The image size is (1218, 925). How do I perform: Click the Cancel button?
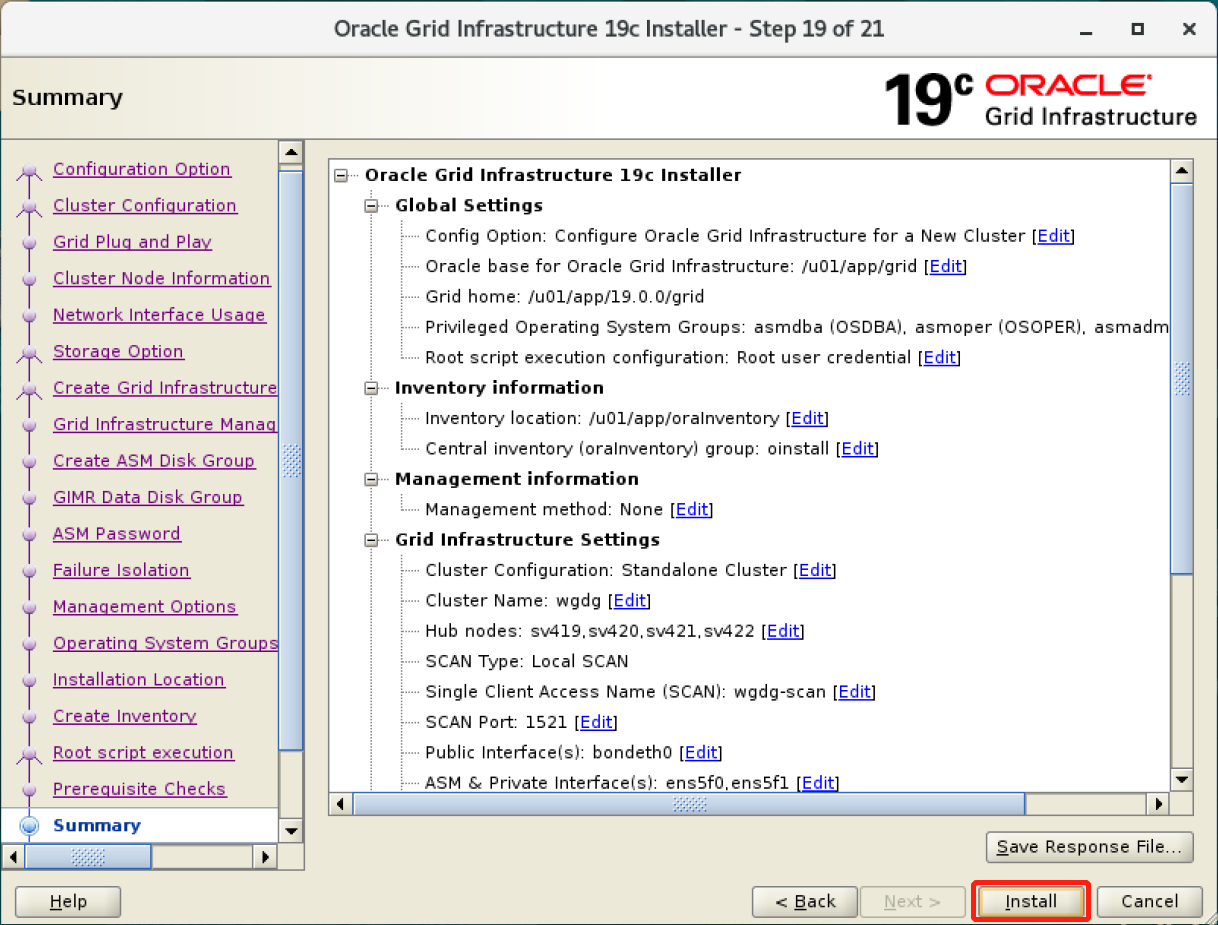1149,901
